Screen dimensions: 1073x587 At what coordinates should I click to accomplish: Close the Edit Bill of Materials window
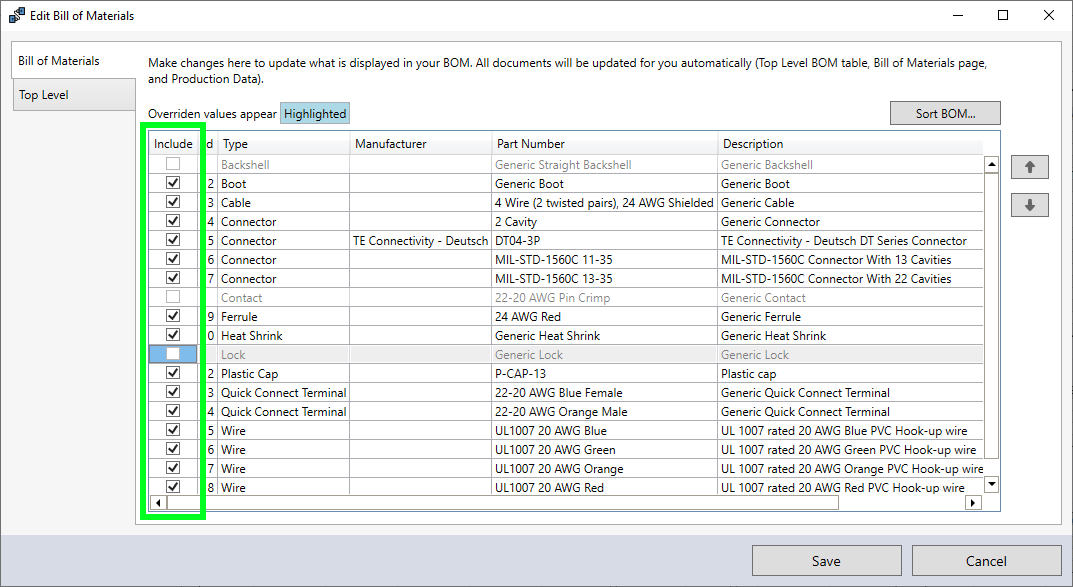tap(1048, 15)
